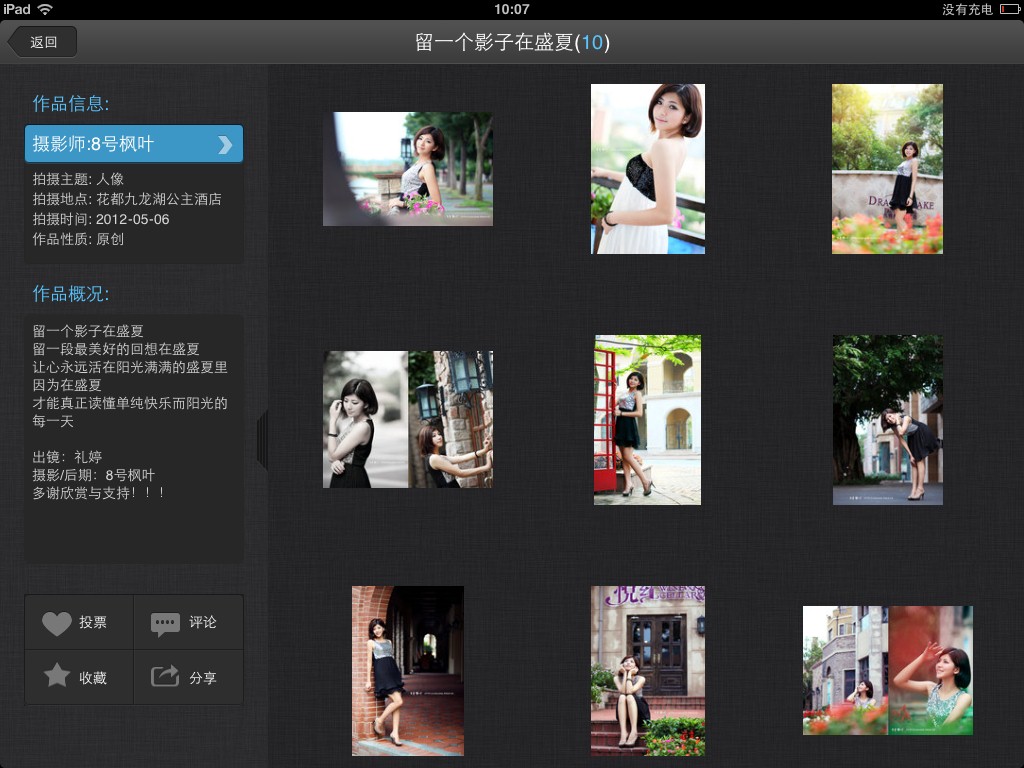Go back with the 返回 button
The height and width of the screenshot is (768, 1024).
pos(42,42)
